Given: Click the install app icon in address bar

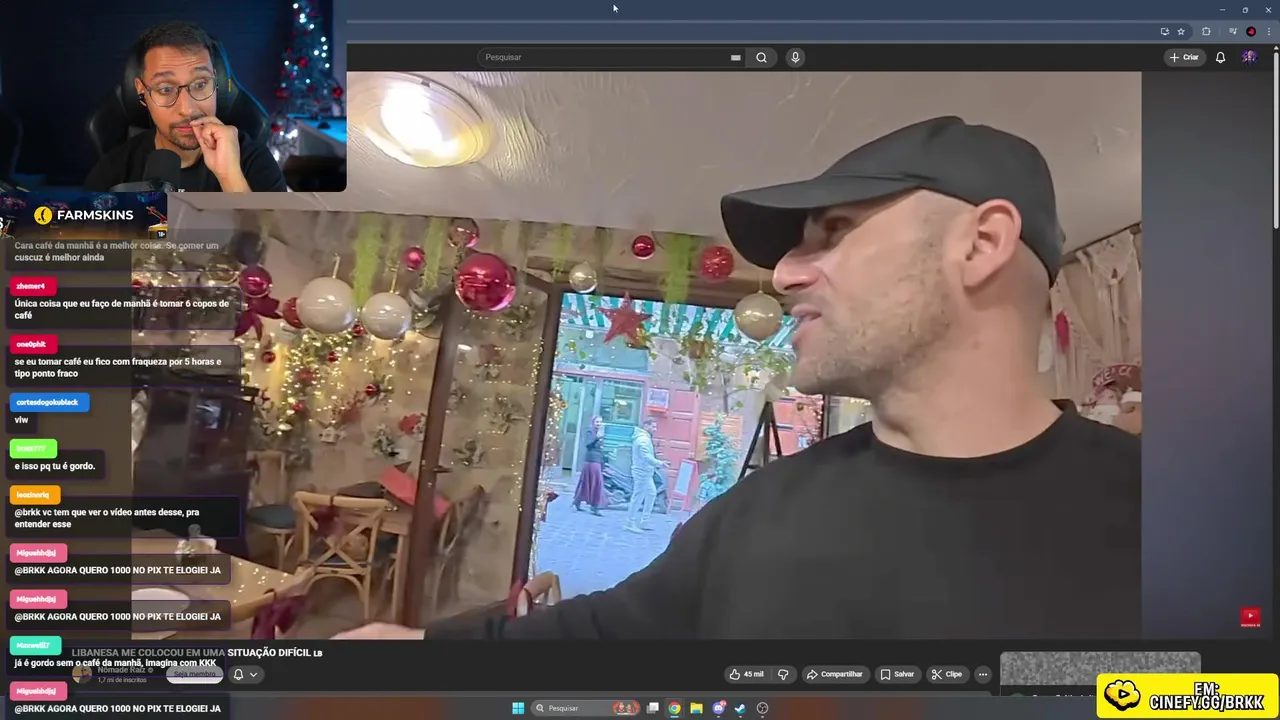Looking at the screenshot, I should point(1164,31).
